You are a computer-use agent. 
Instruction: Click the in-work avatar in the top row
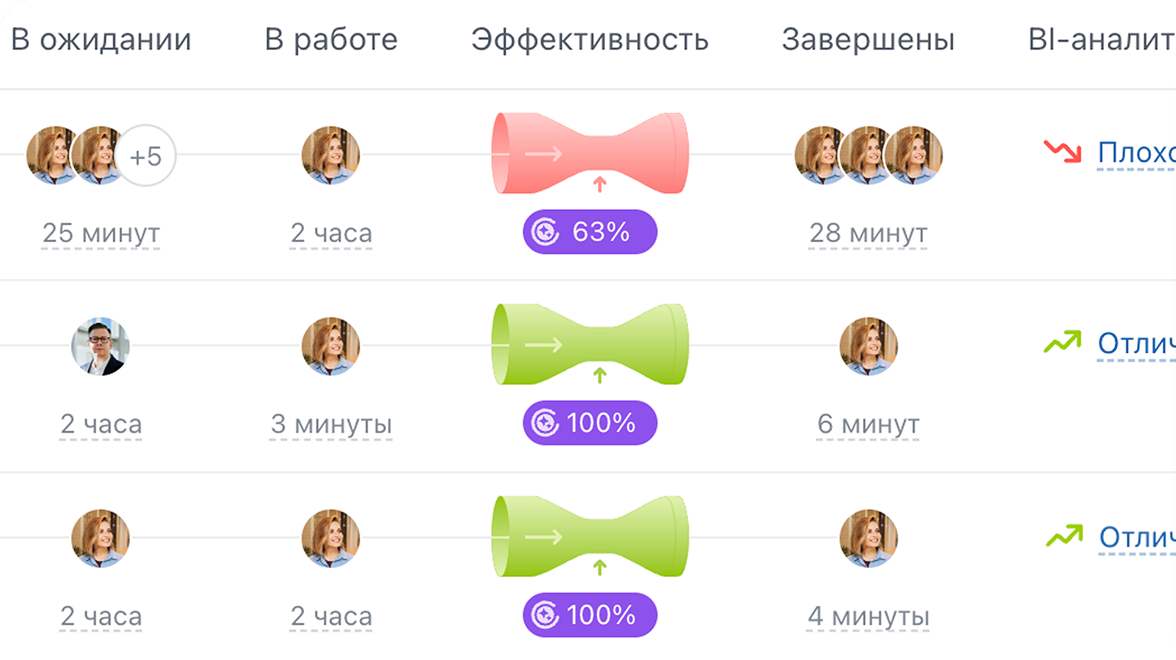click(331, 155)
